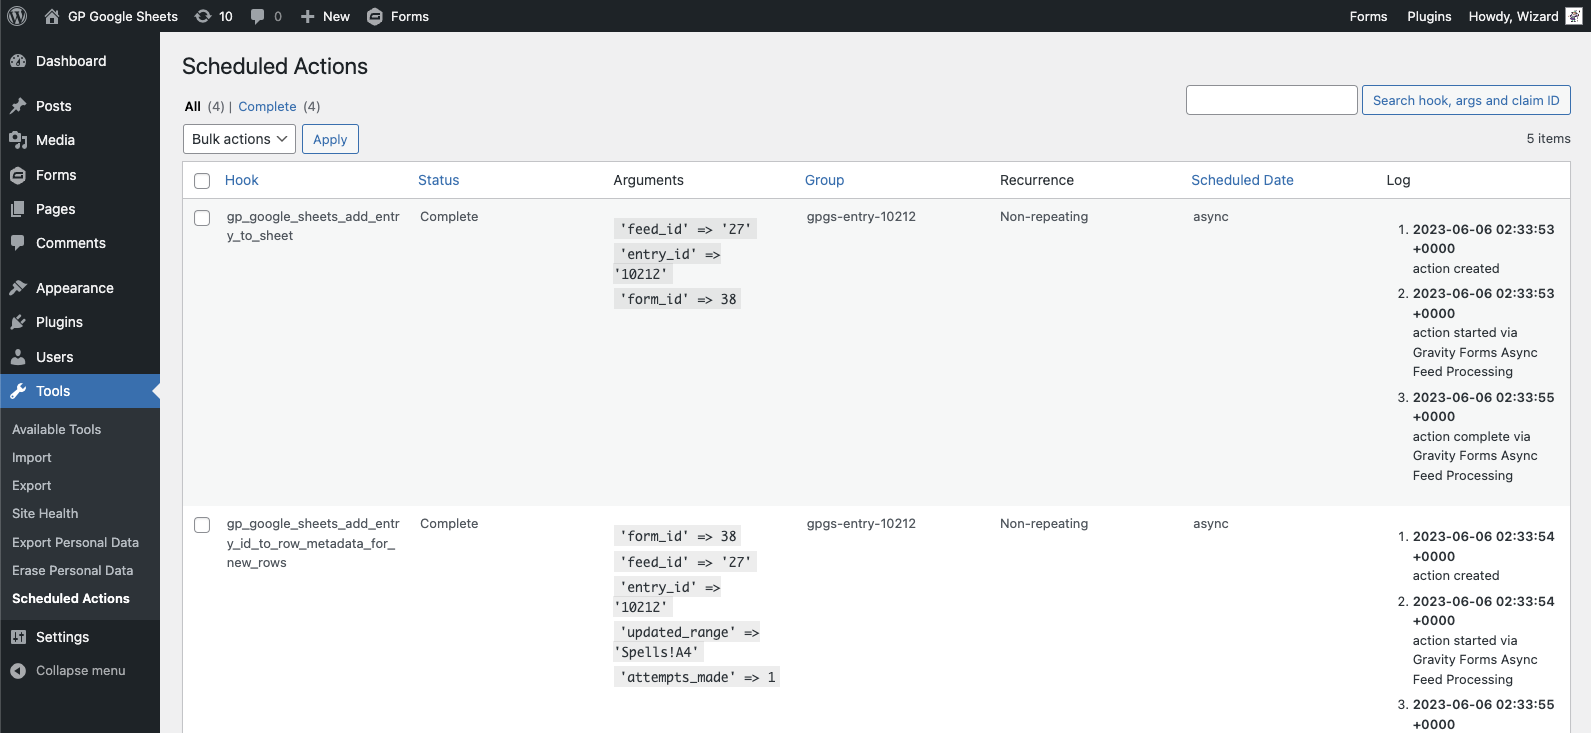
Task: Click 'updated_range' argument text
Action: pyautogui.click(x=678, y=632)
